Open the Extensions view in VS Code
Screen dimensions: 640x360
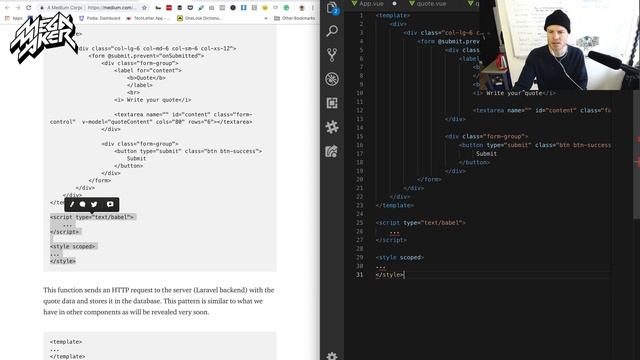click(x=332, y=103)
